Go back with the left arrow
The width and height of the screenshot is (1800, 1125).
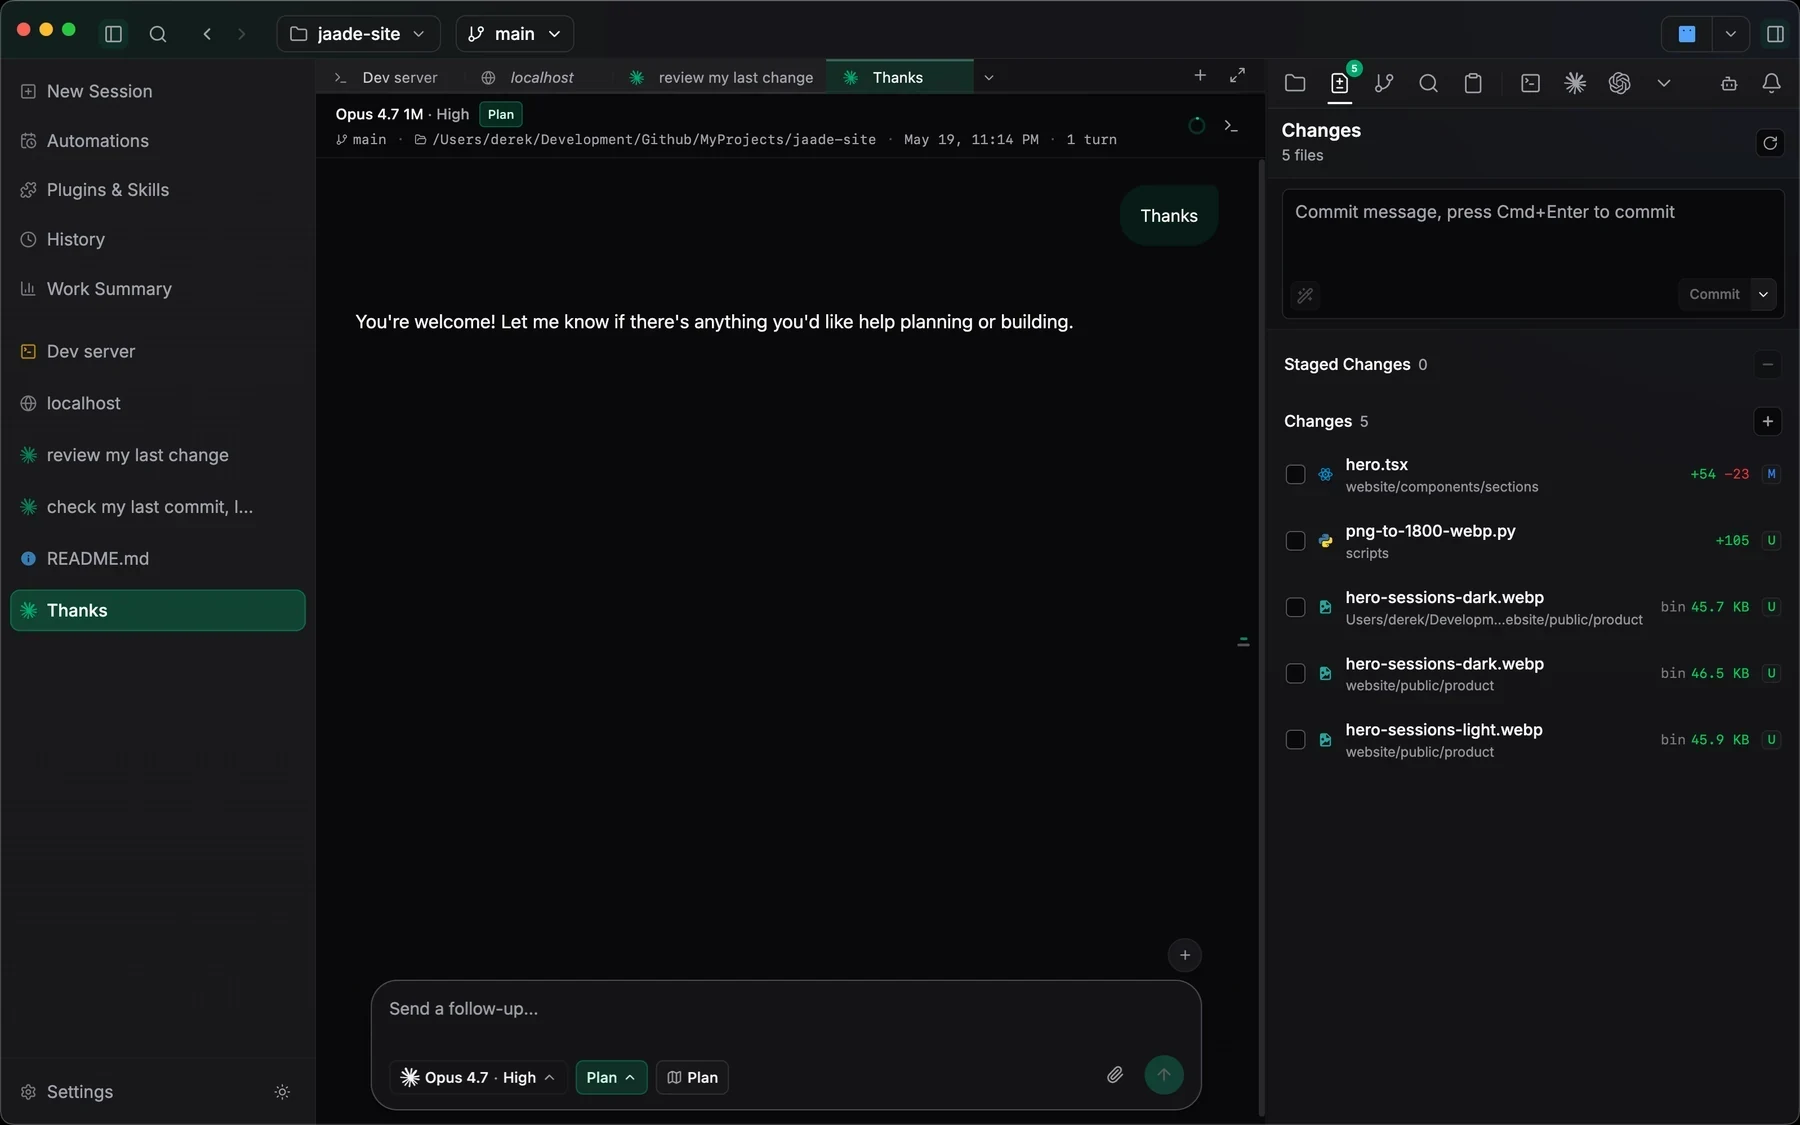click(x=207, y=34)
